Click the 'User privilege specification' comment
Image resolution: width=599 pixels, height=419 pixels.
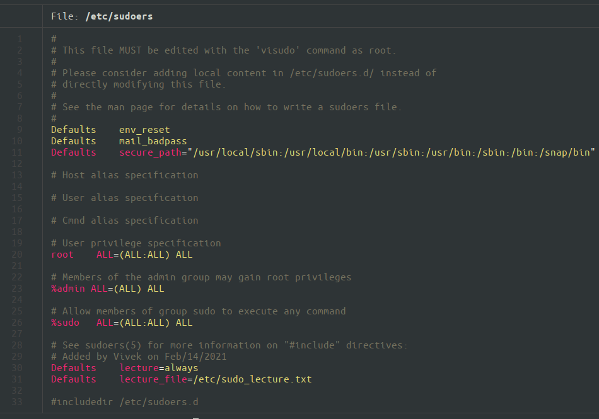click(136, 243)
